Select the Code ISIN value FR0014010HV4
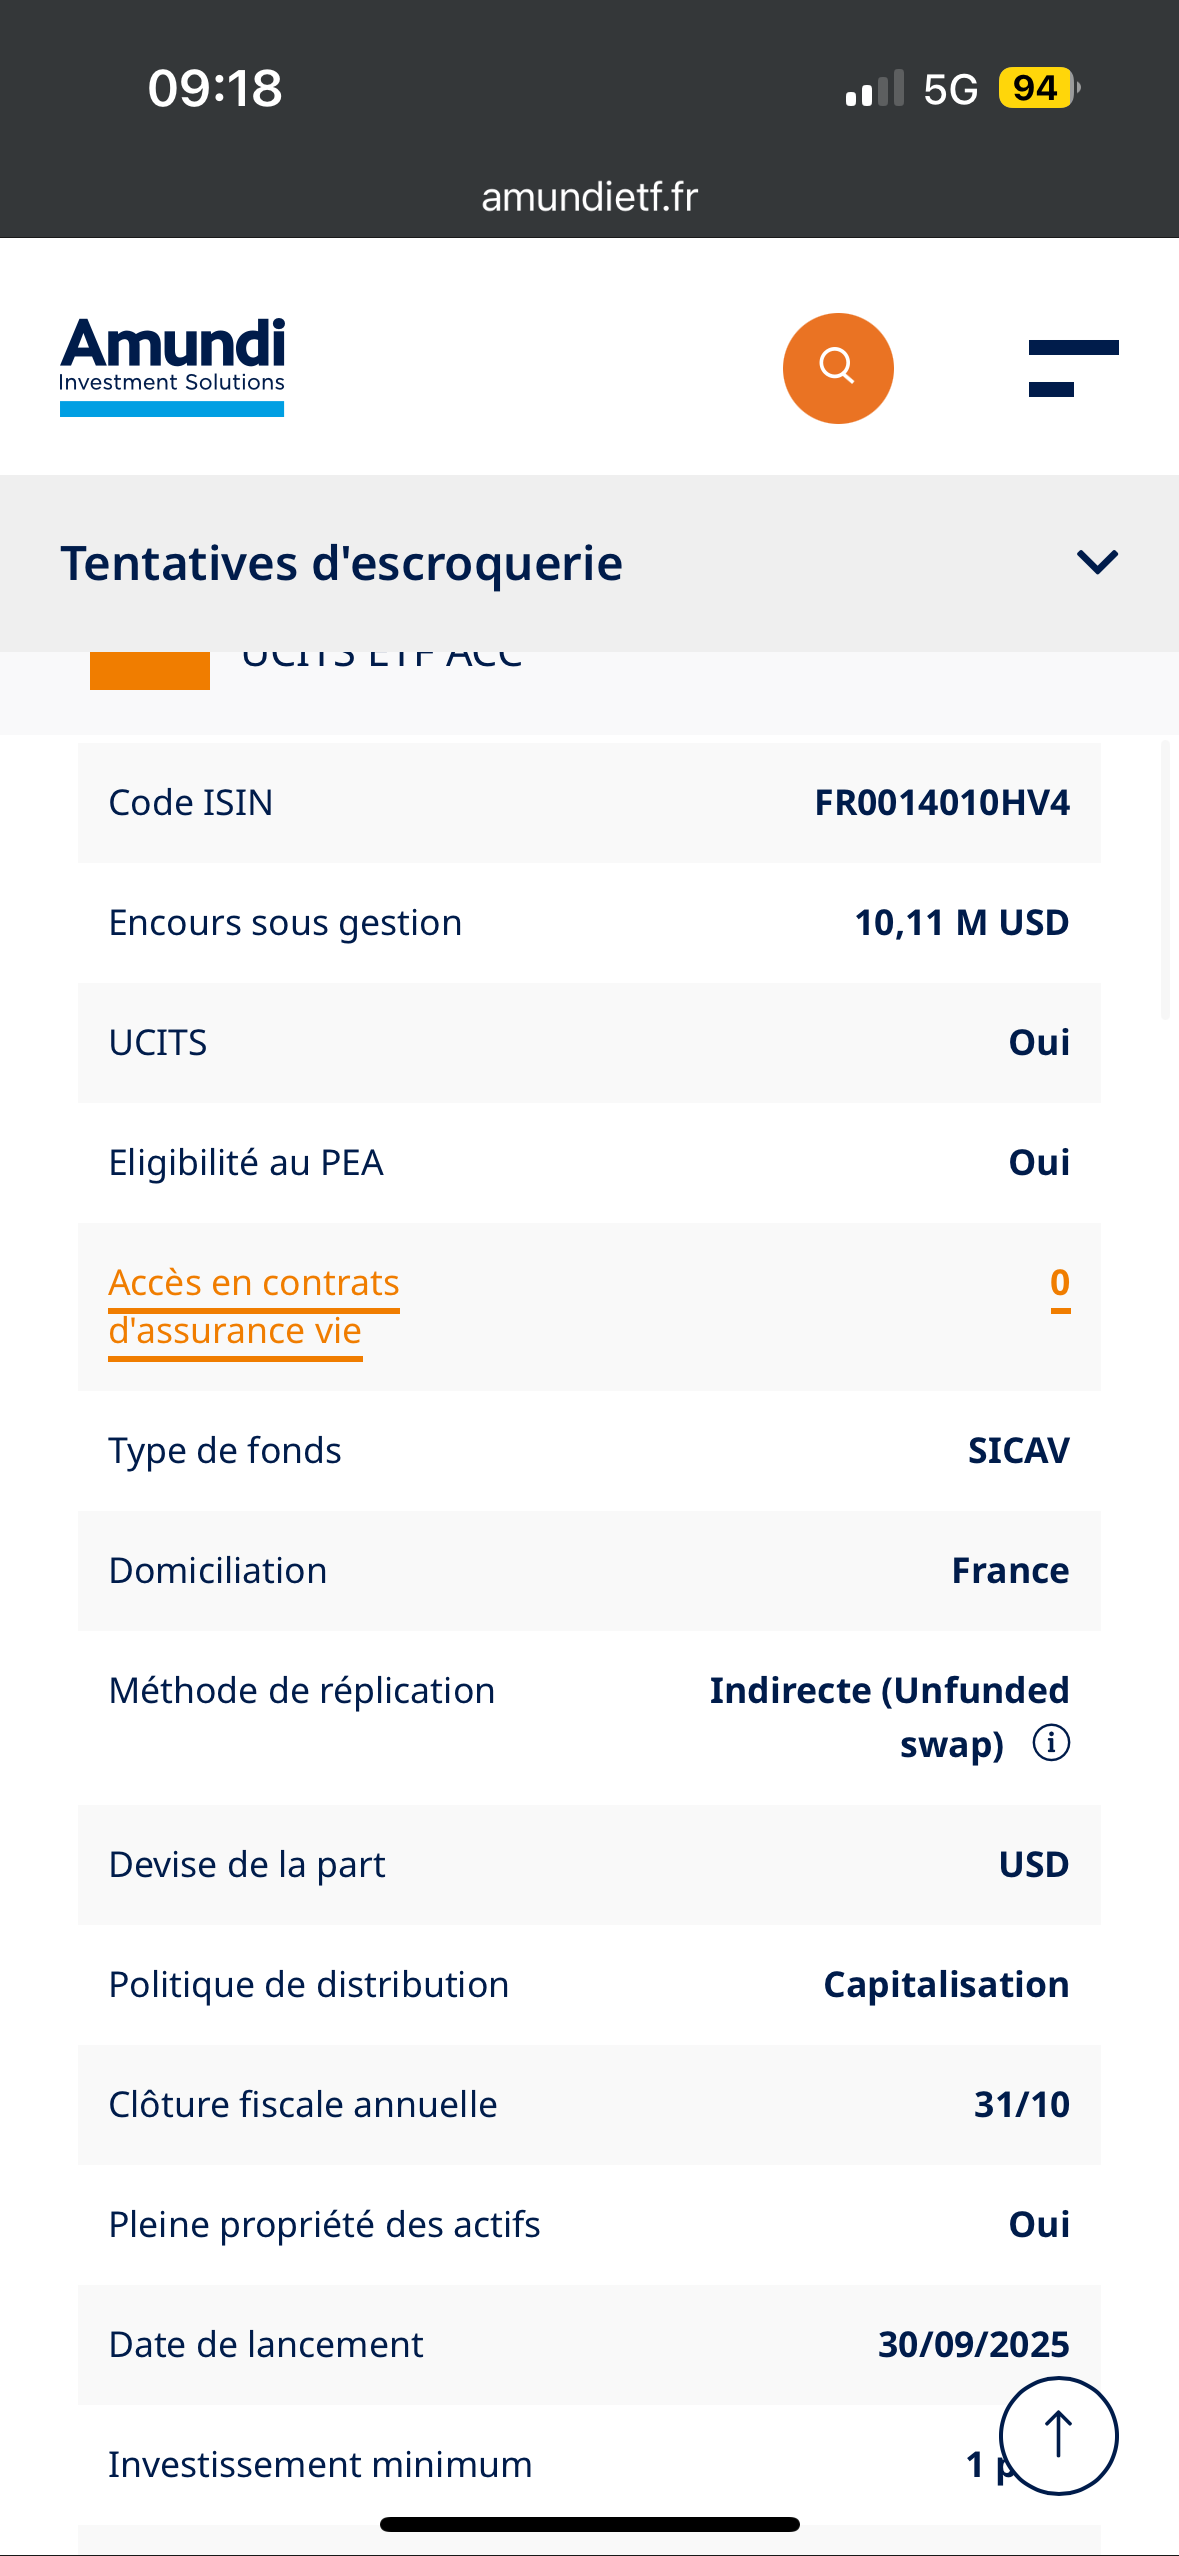The height and width of the screenshot is (2556, 1179). click(941, 803)
